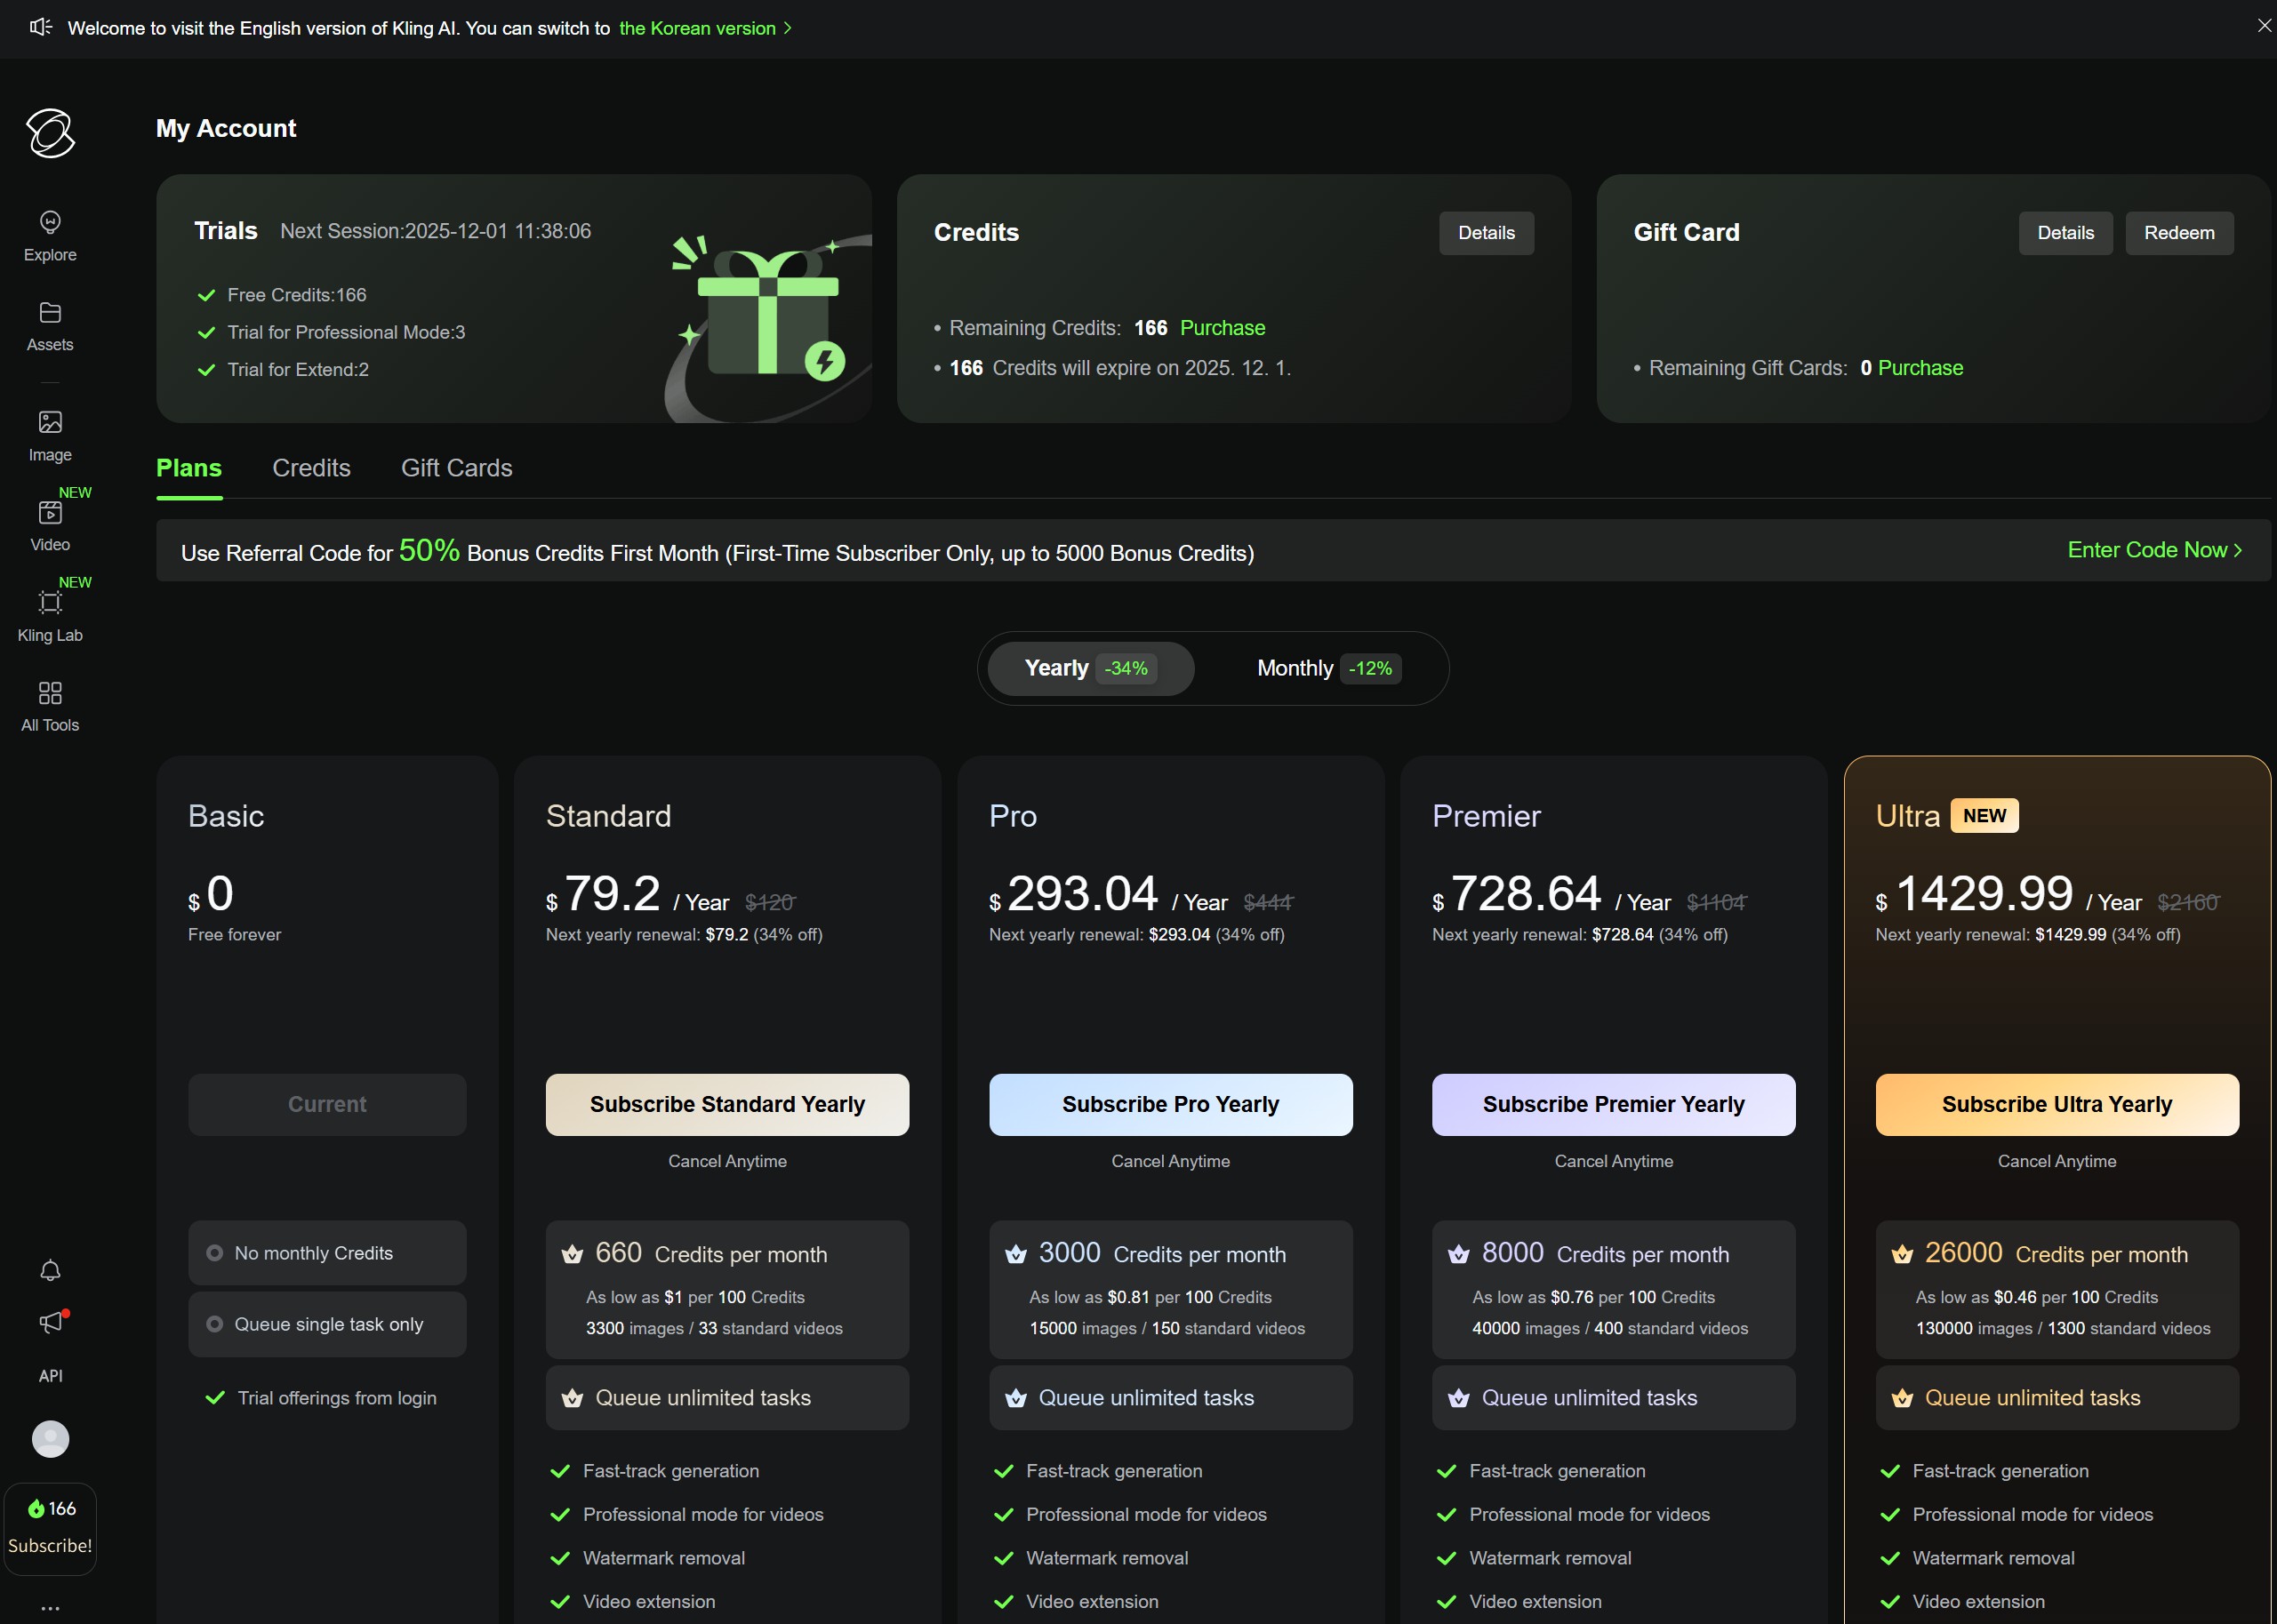Select the Image generation tool

point(49,435)
